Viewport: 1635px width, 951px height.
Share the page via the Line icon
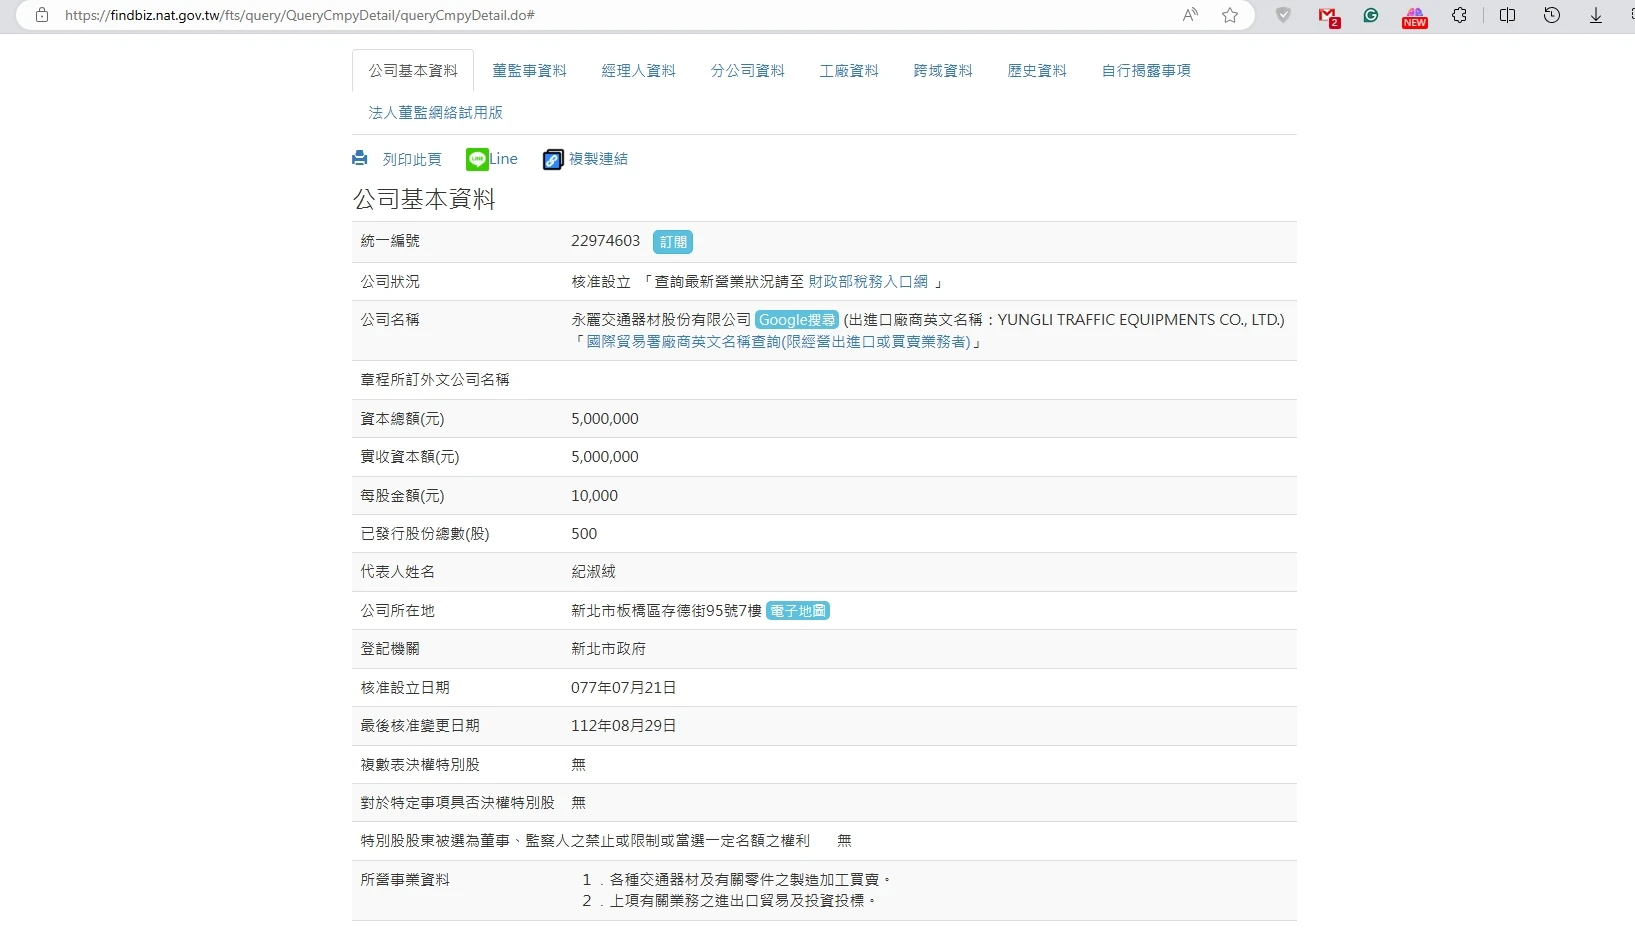click(477, 159)
